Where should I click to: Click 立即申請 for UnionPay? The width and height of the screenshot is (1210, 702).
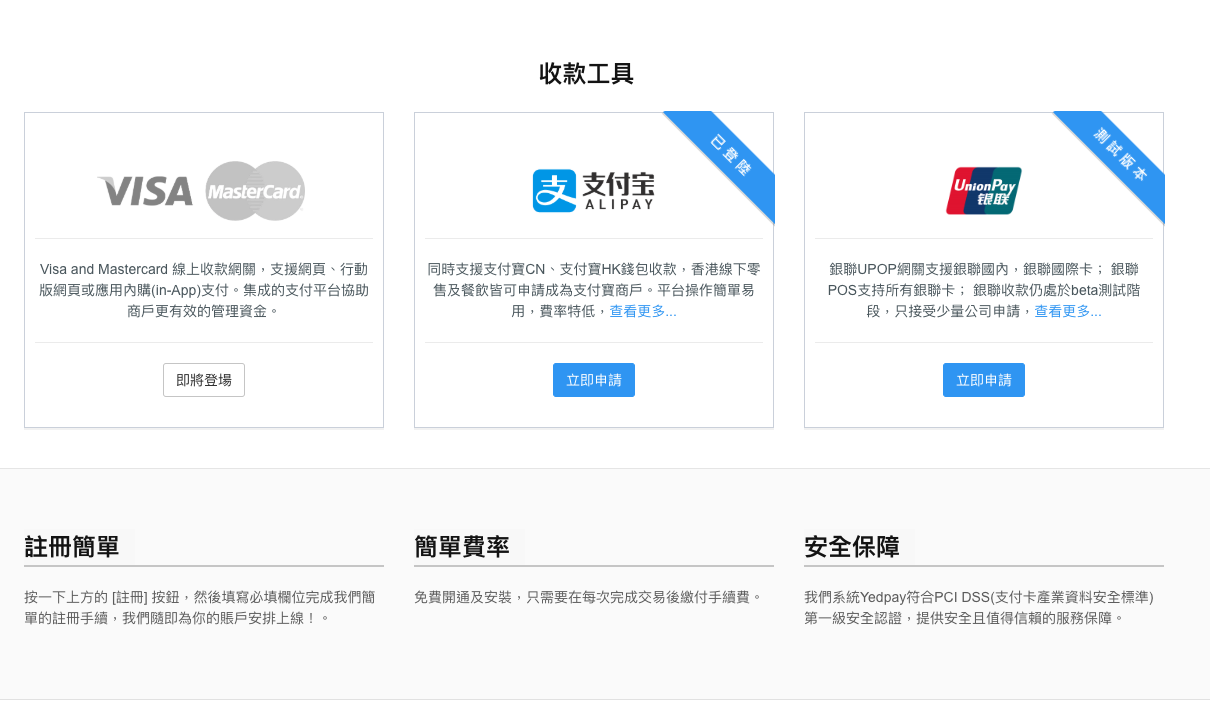point(984,380)
